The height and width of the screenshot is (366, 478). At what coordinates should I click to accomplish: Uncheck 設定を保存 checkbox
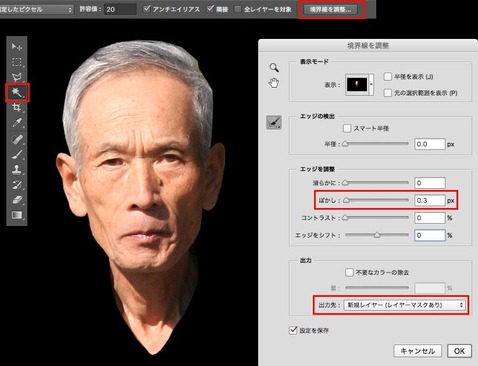click(293, 330)
